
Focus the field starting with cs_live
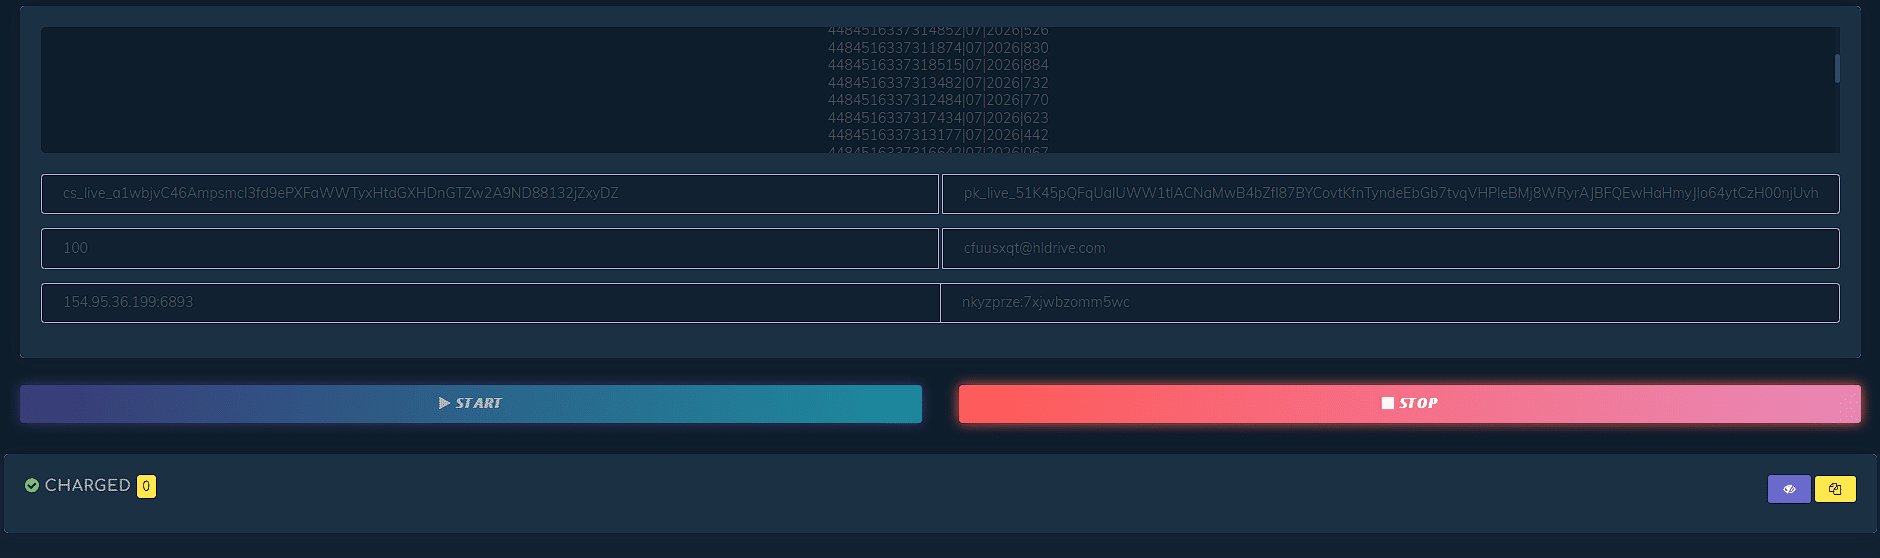490,193
